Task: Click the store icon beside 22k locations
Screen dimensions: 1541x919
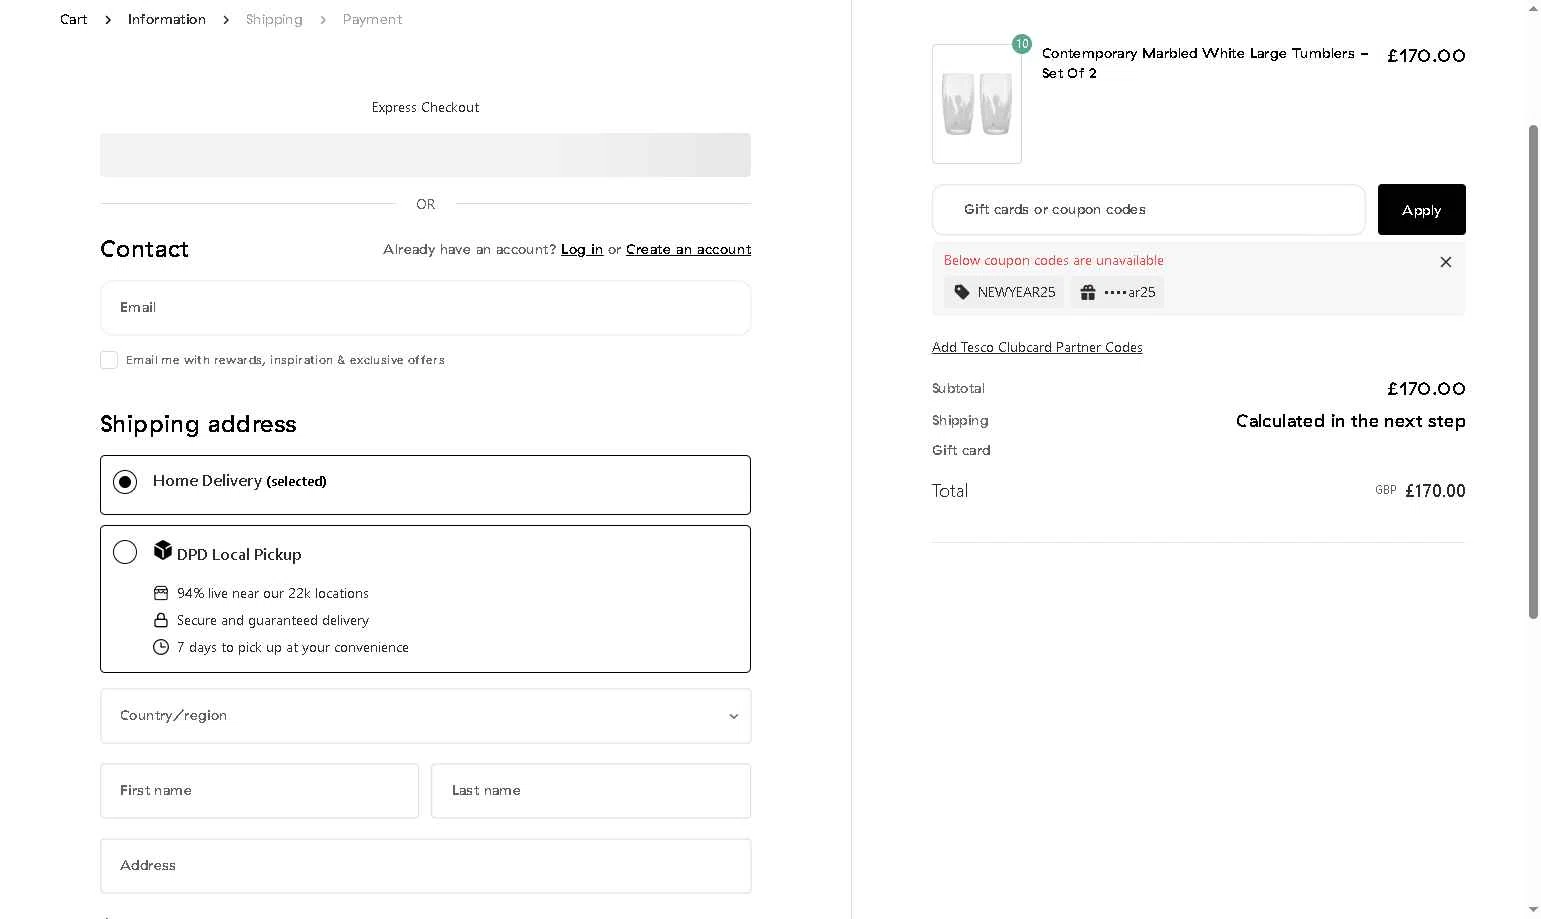Action: point(161,593)
